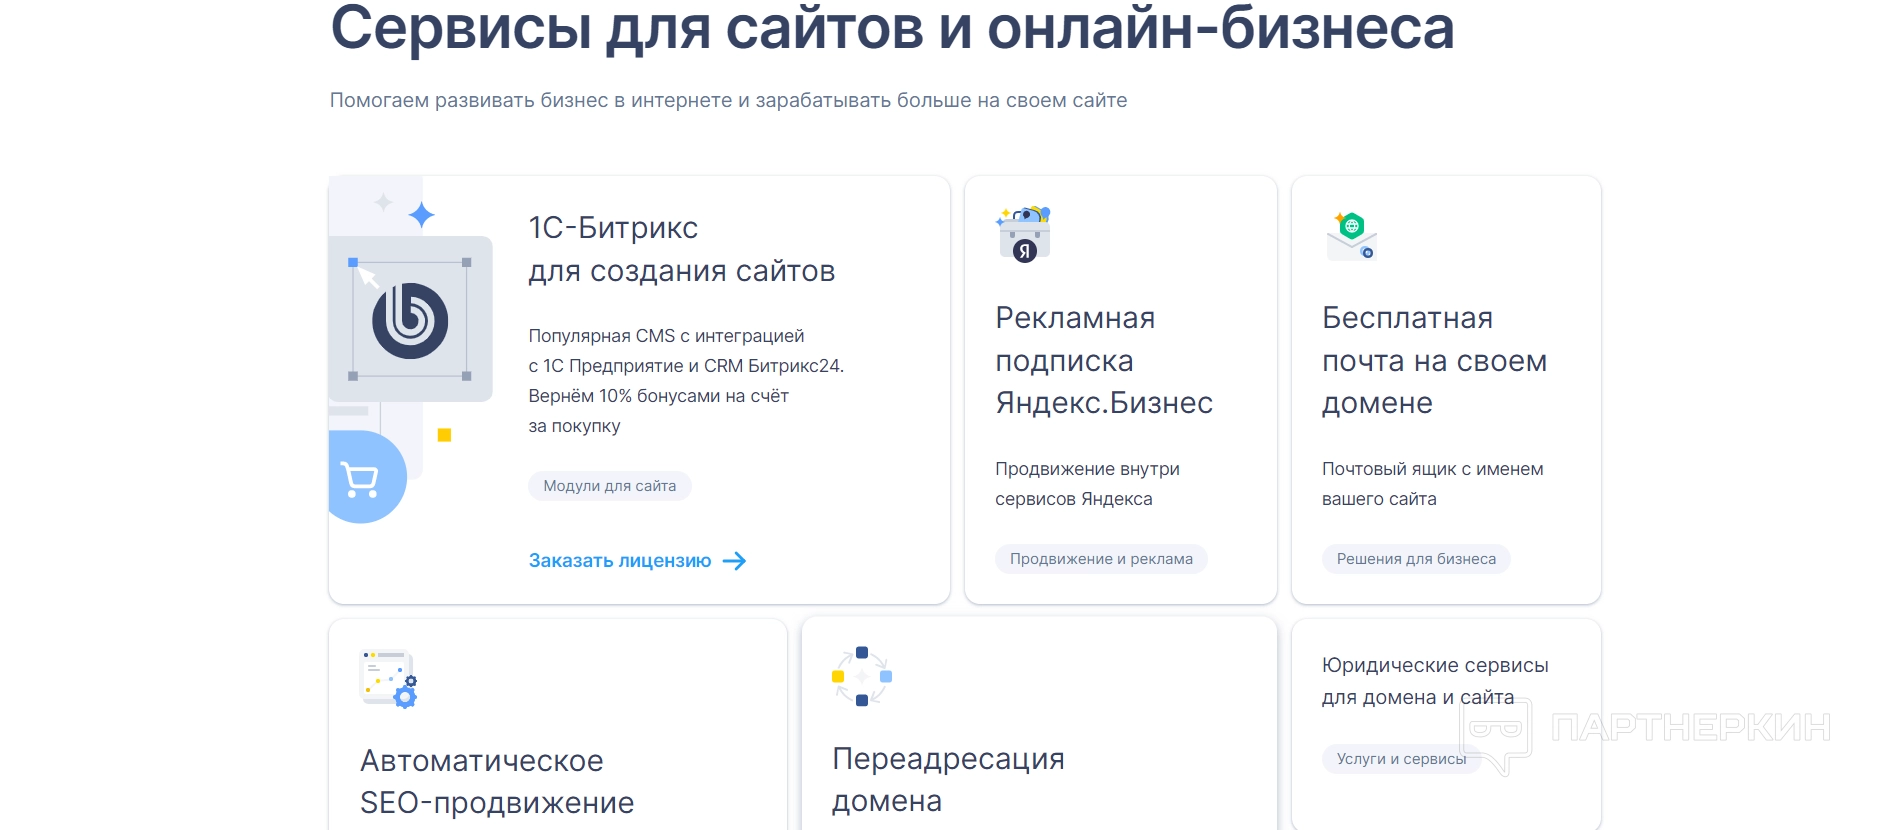Select the Продвижение и реклама tag
This screenshot has width=1883, height=830.
(1101, 559)
